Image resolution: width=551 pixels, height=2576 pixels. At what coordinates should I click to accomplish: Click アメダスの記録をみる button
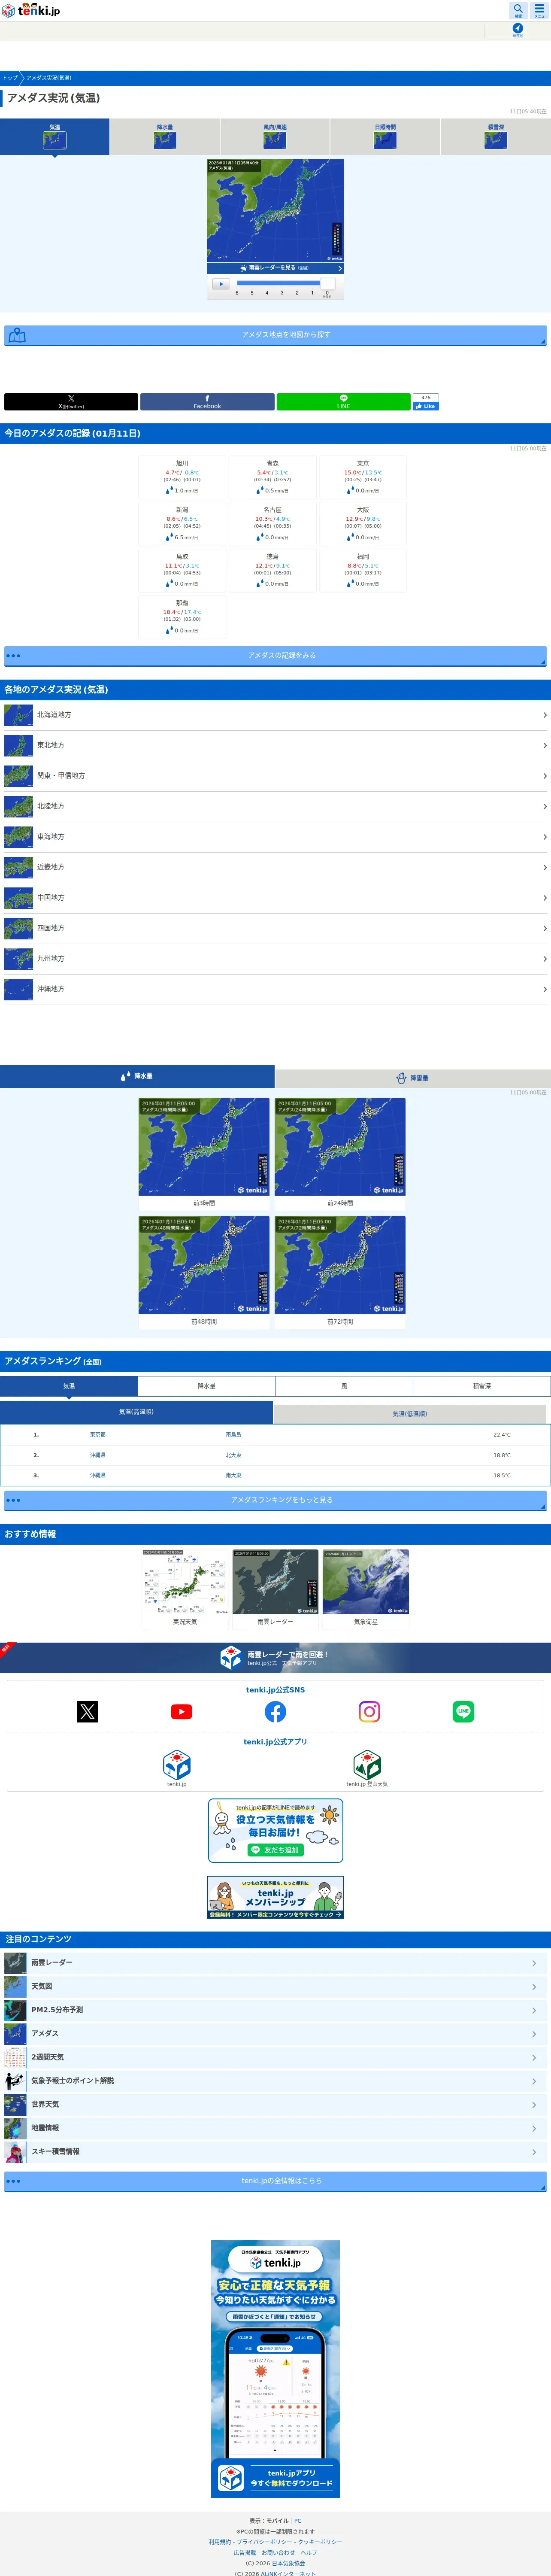click(275, 656)
